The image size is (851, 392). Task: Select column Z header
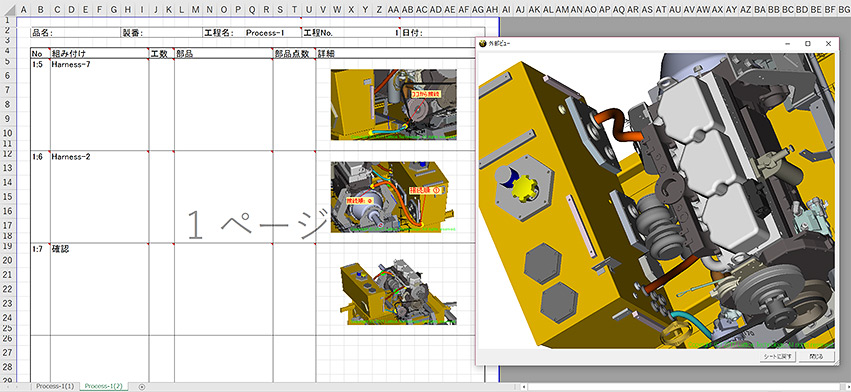tap(379, 9)
